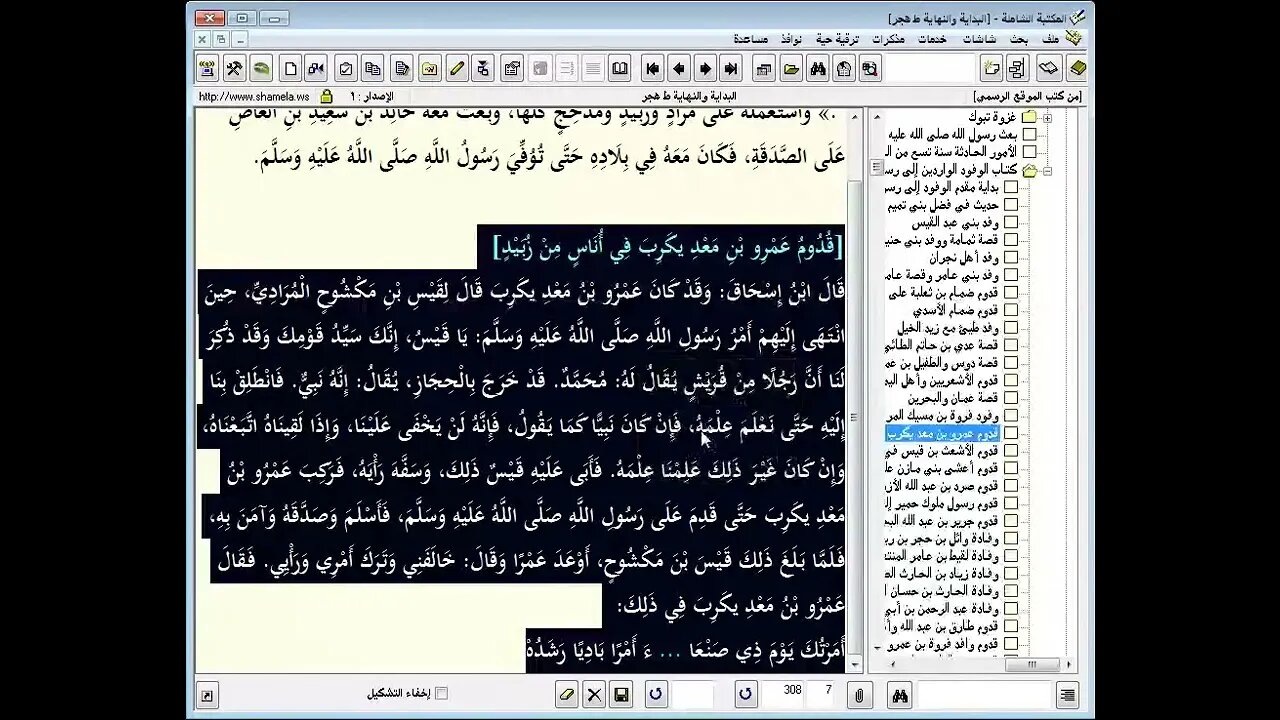Click the X delete icon in bottom bar

594,695
